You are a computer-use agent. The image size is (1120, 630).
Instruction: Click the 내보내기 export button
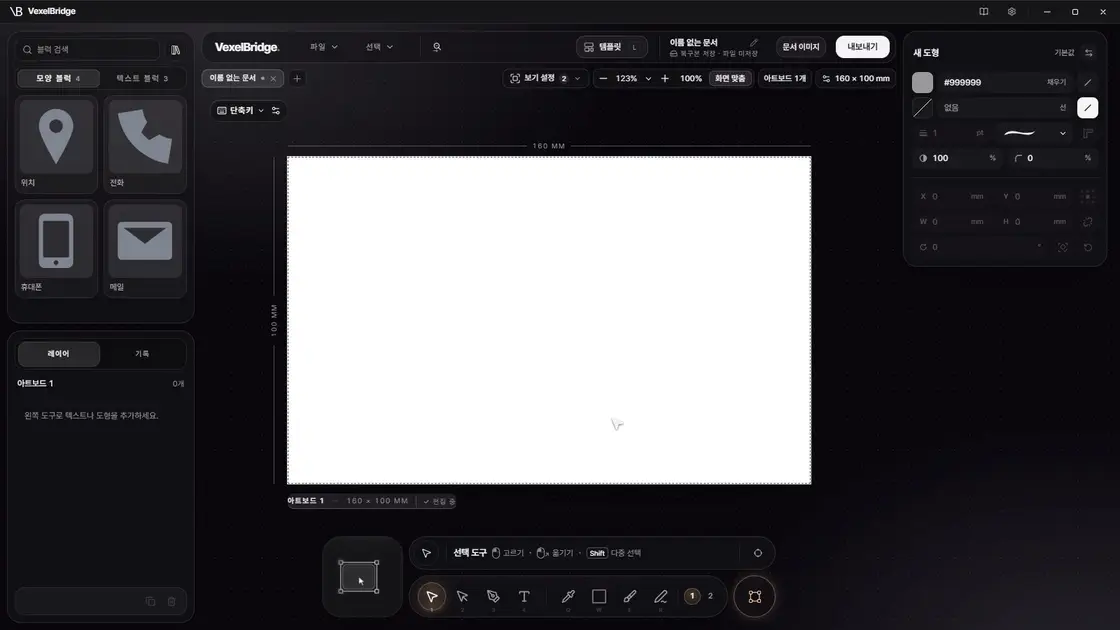862,47
